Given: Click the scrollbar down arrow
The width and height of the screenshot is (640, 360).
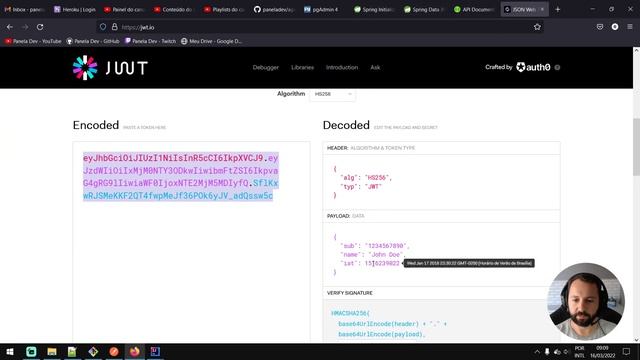Looking at the screenshot, I should point(636,340).
